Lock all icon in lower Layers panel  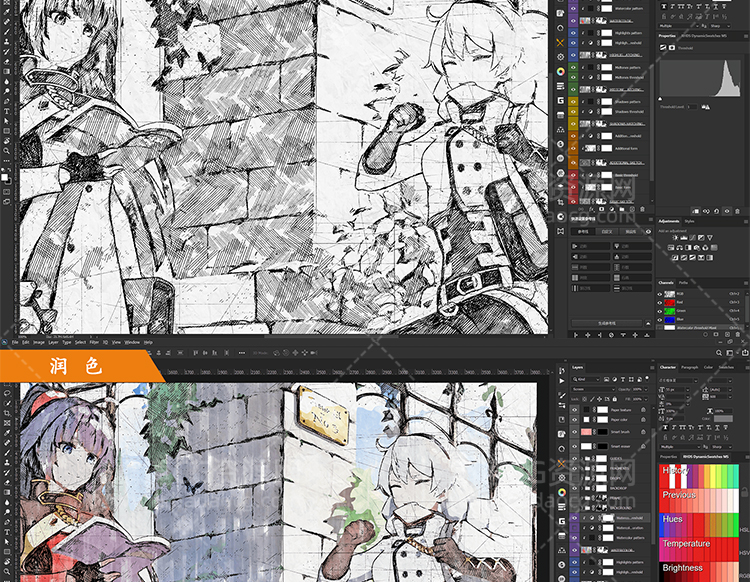click(615, 399)
